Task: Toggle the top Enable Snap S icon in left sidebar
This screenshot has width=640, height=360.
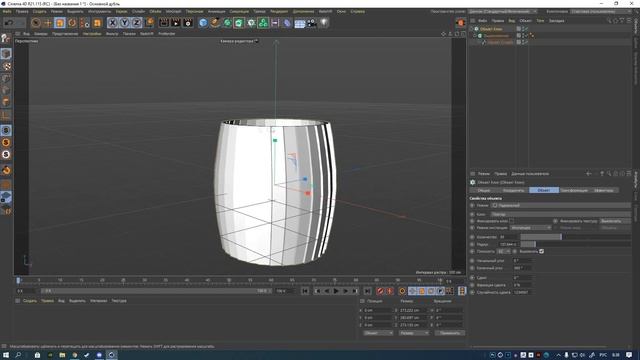Action: pyautogui.click(x=6, y=131)
